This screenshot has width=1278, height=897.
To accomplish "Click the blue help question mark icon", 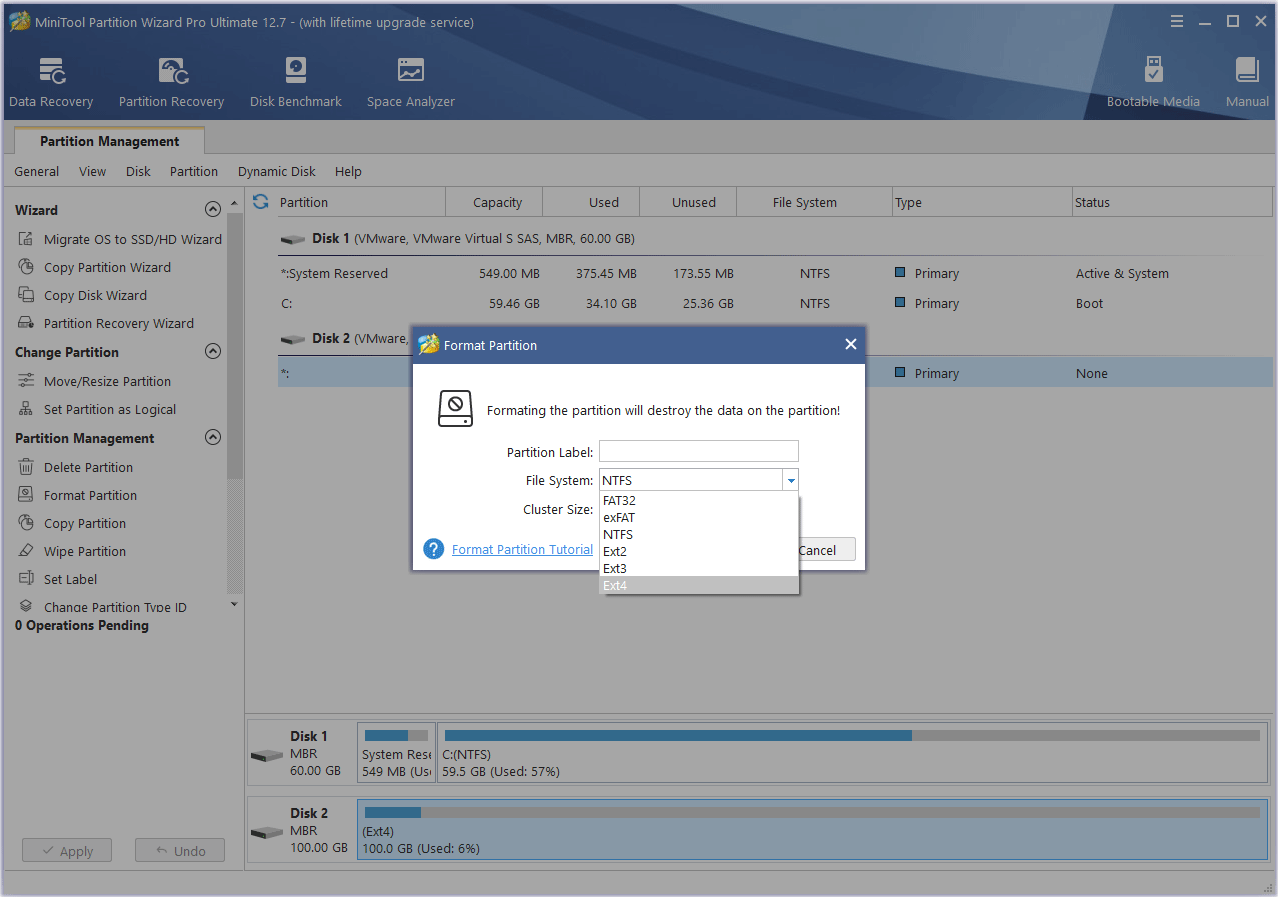I will pos(433,549).
